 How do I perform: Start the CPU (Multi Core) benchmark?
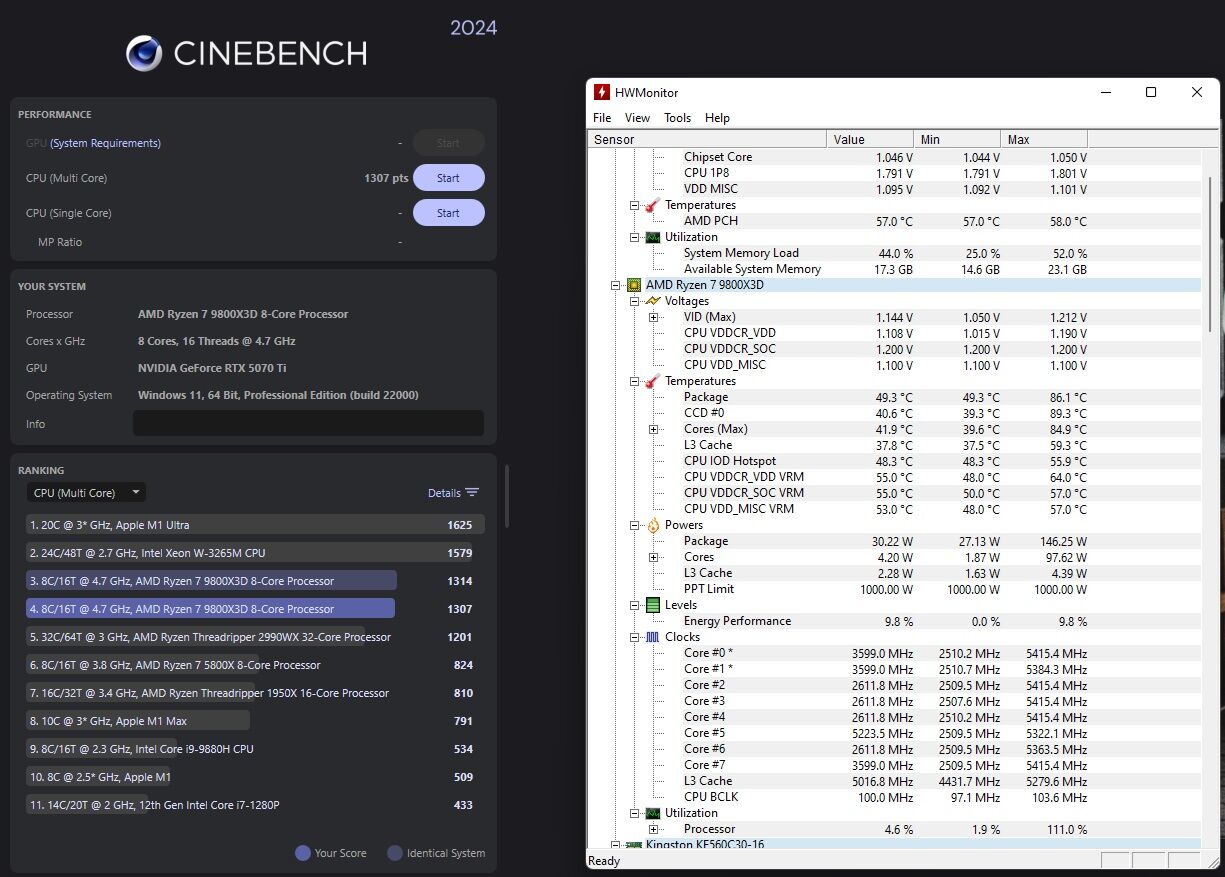coord(448,178)
